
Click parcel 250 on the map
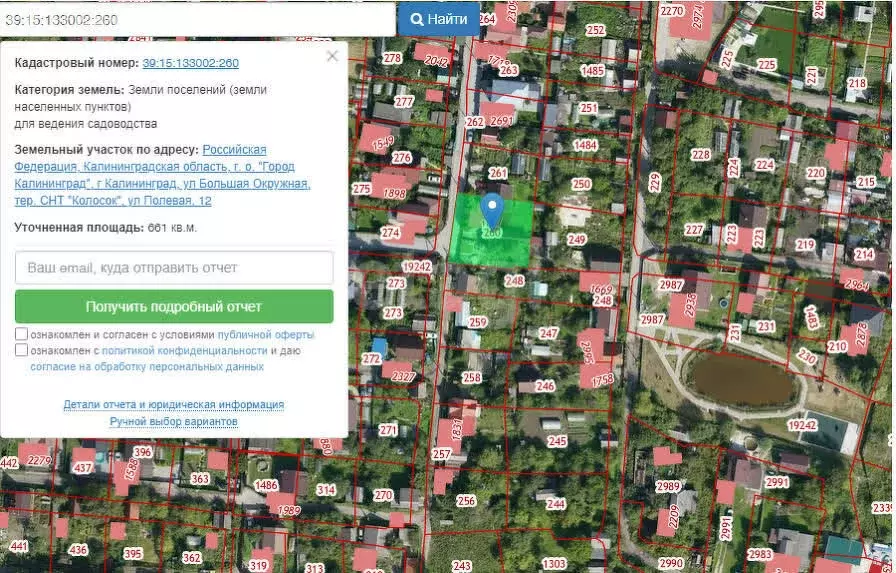click(581, 184)
